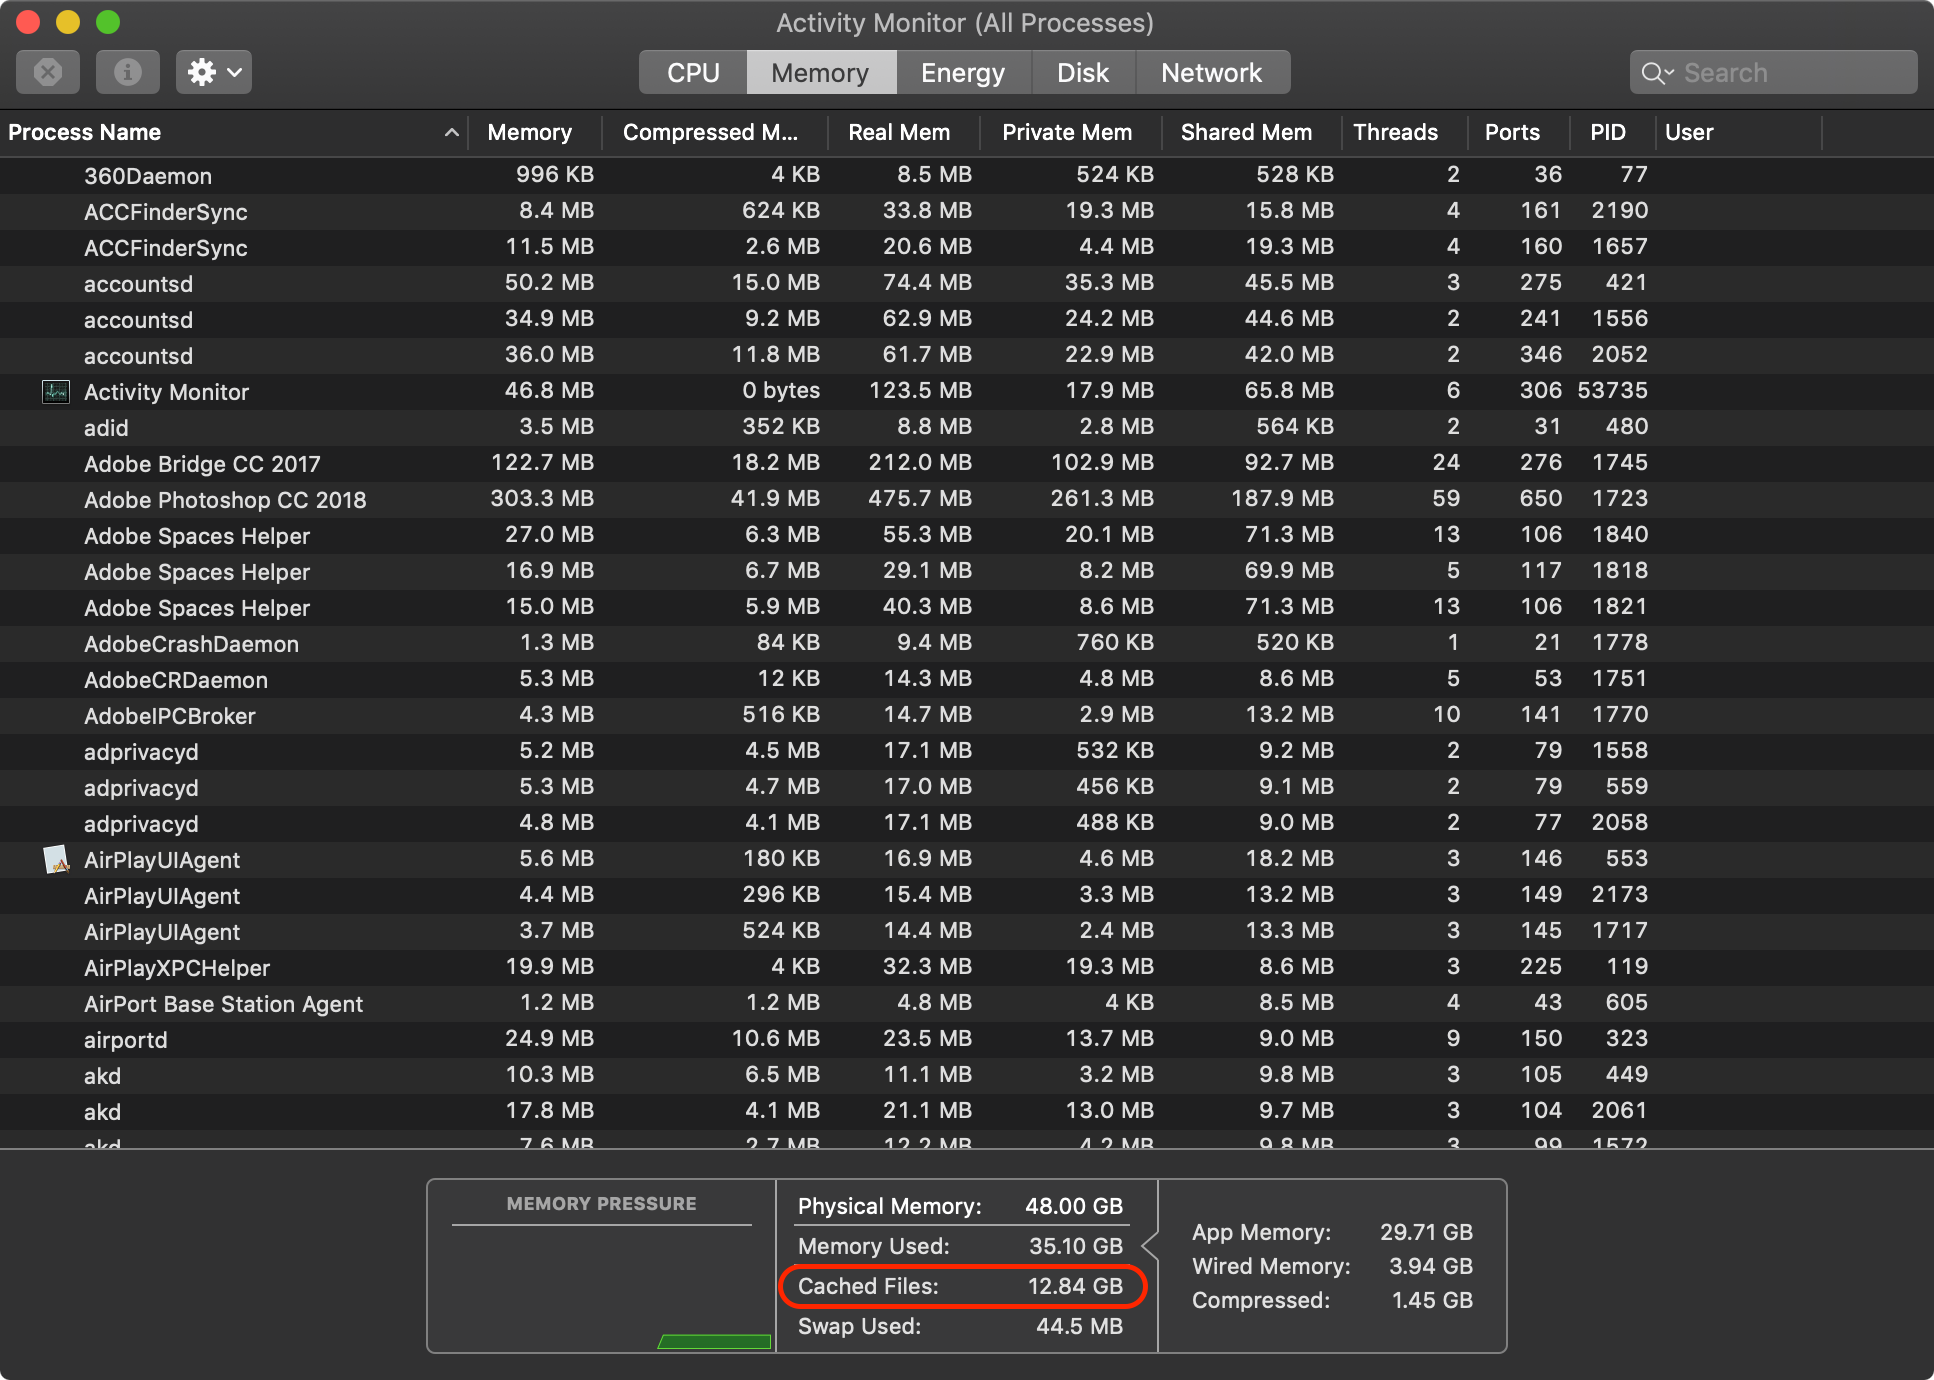
Task: Open the Disk tab
Action: tap(1083, 73)
